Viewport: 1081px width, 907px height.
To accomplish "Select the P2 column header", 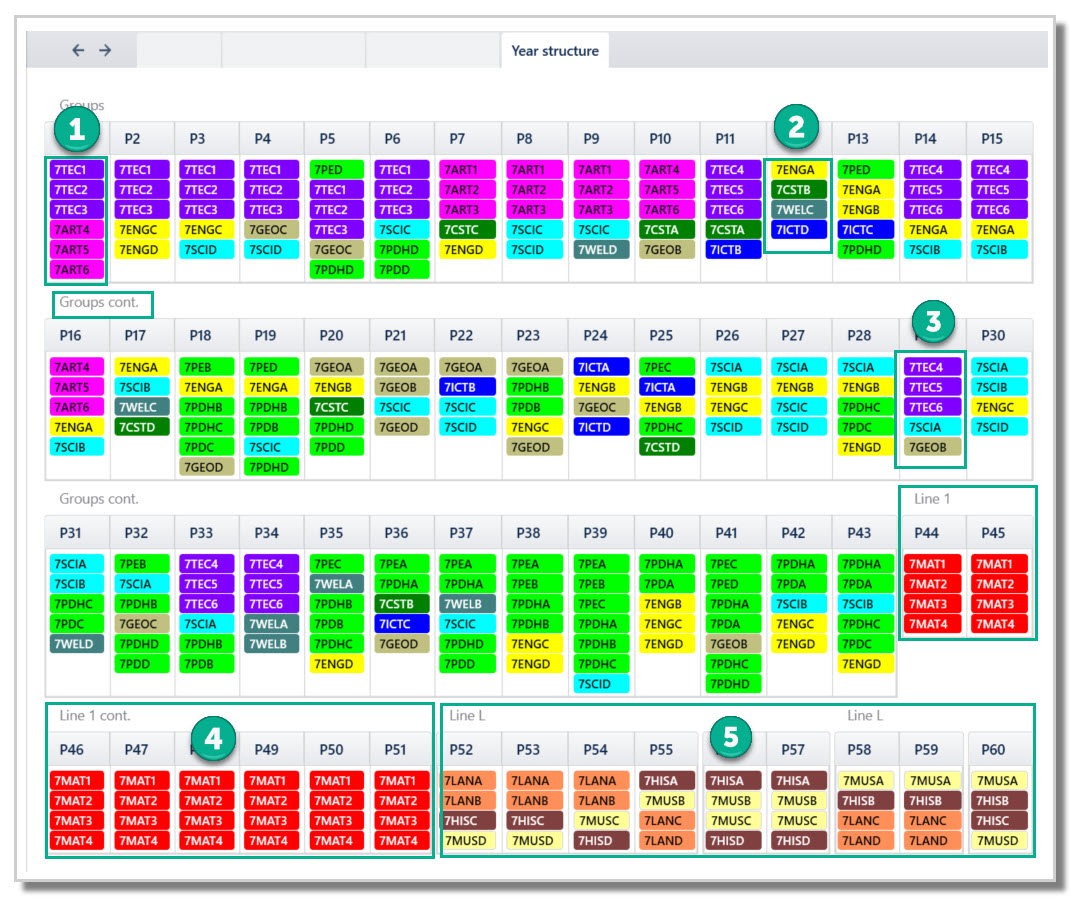I will (x=132, y=139).
